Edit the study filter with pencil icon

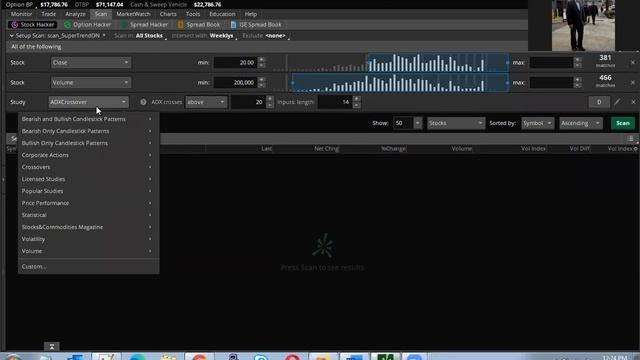click(617, 102)
